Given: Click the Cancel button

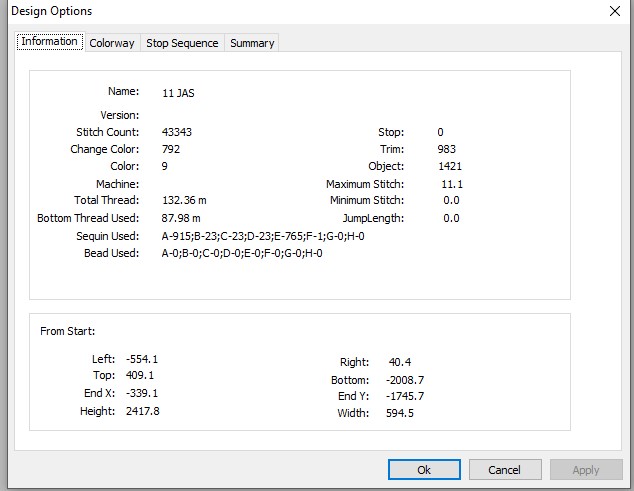Looking at the screenshot, I should (x=505, y=470).
